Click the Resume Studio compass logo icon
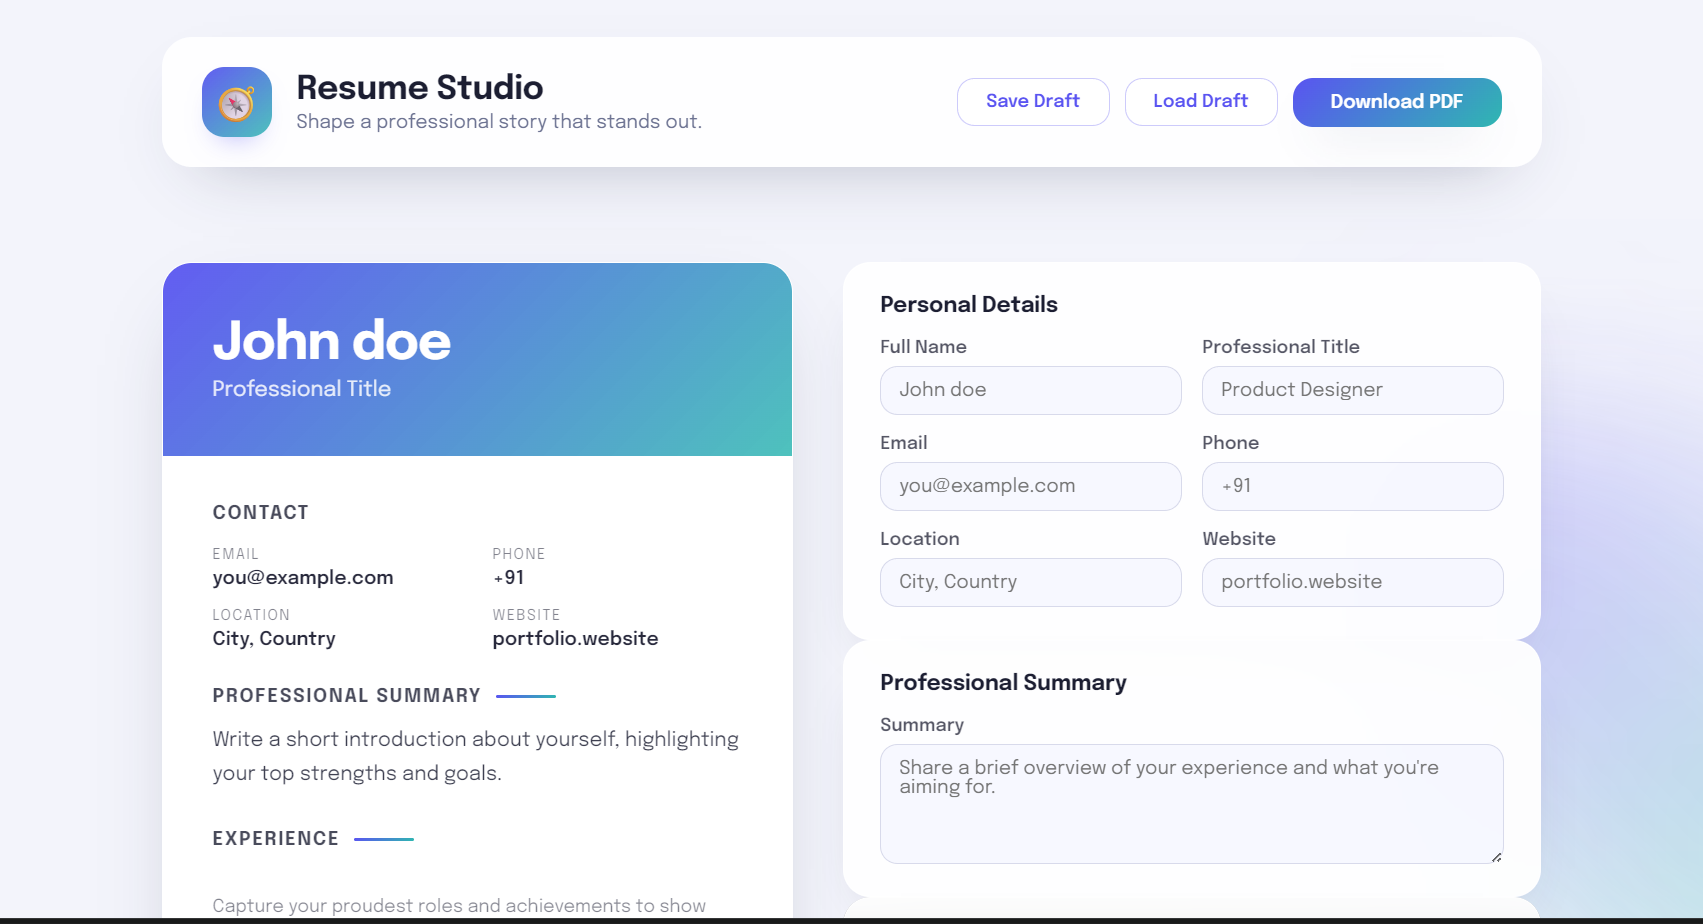The height and width of the screenshot is (924, 1703). click(237, 102)
